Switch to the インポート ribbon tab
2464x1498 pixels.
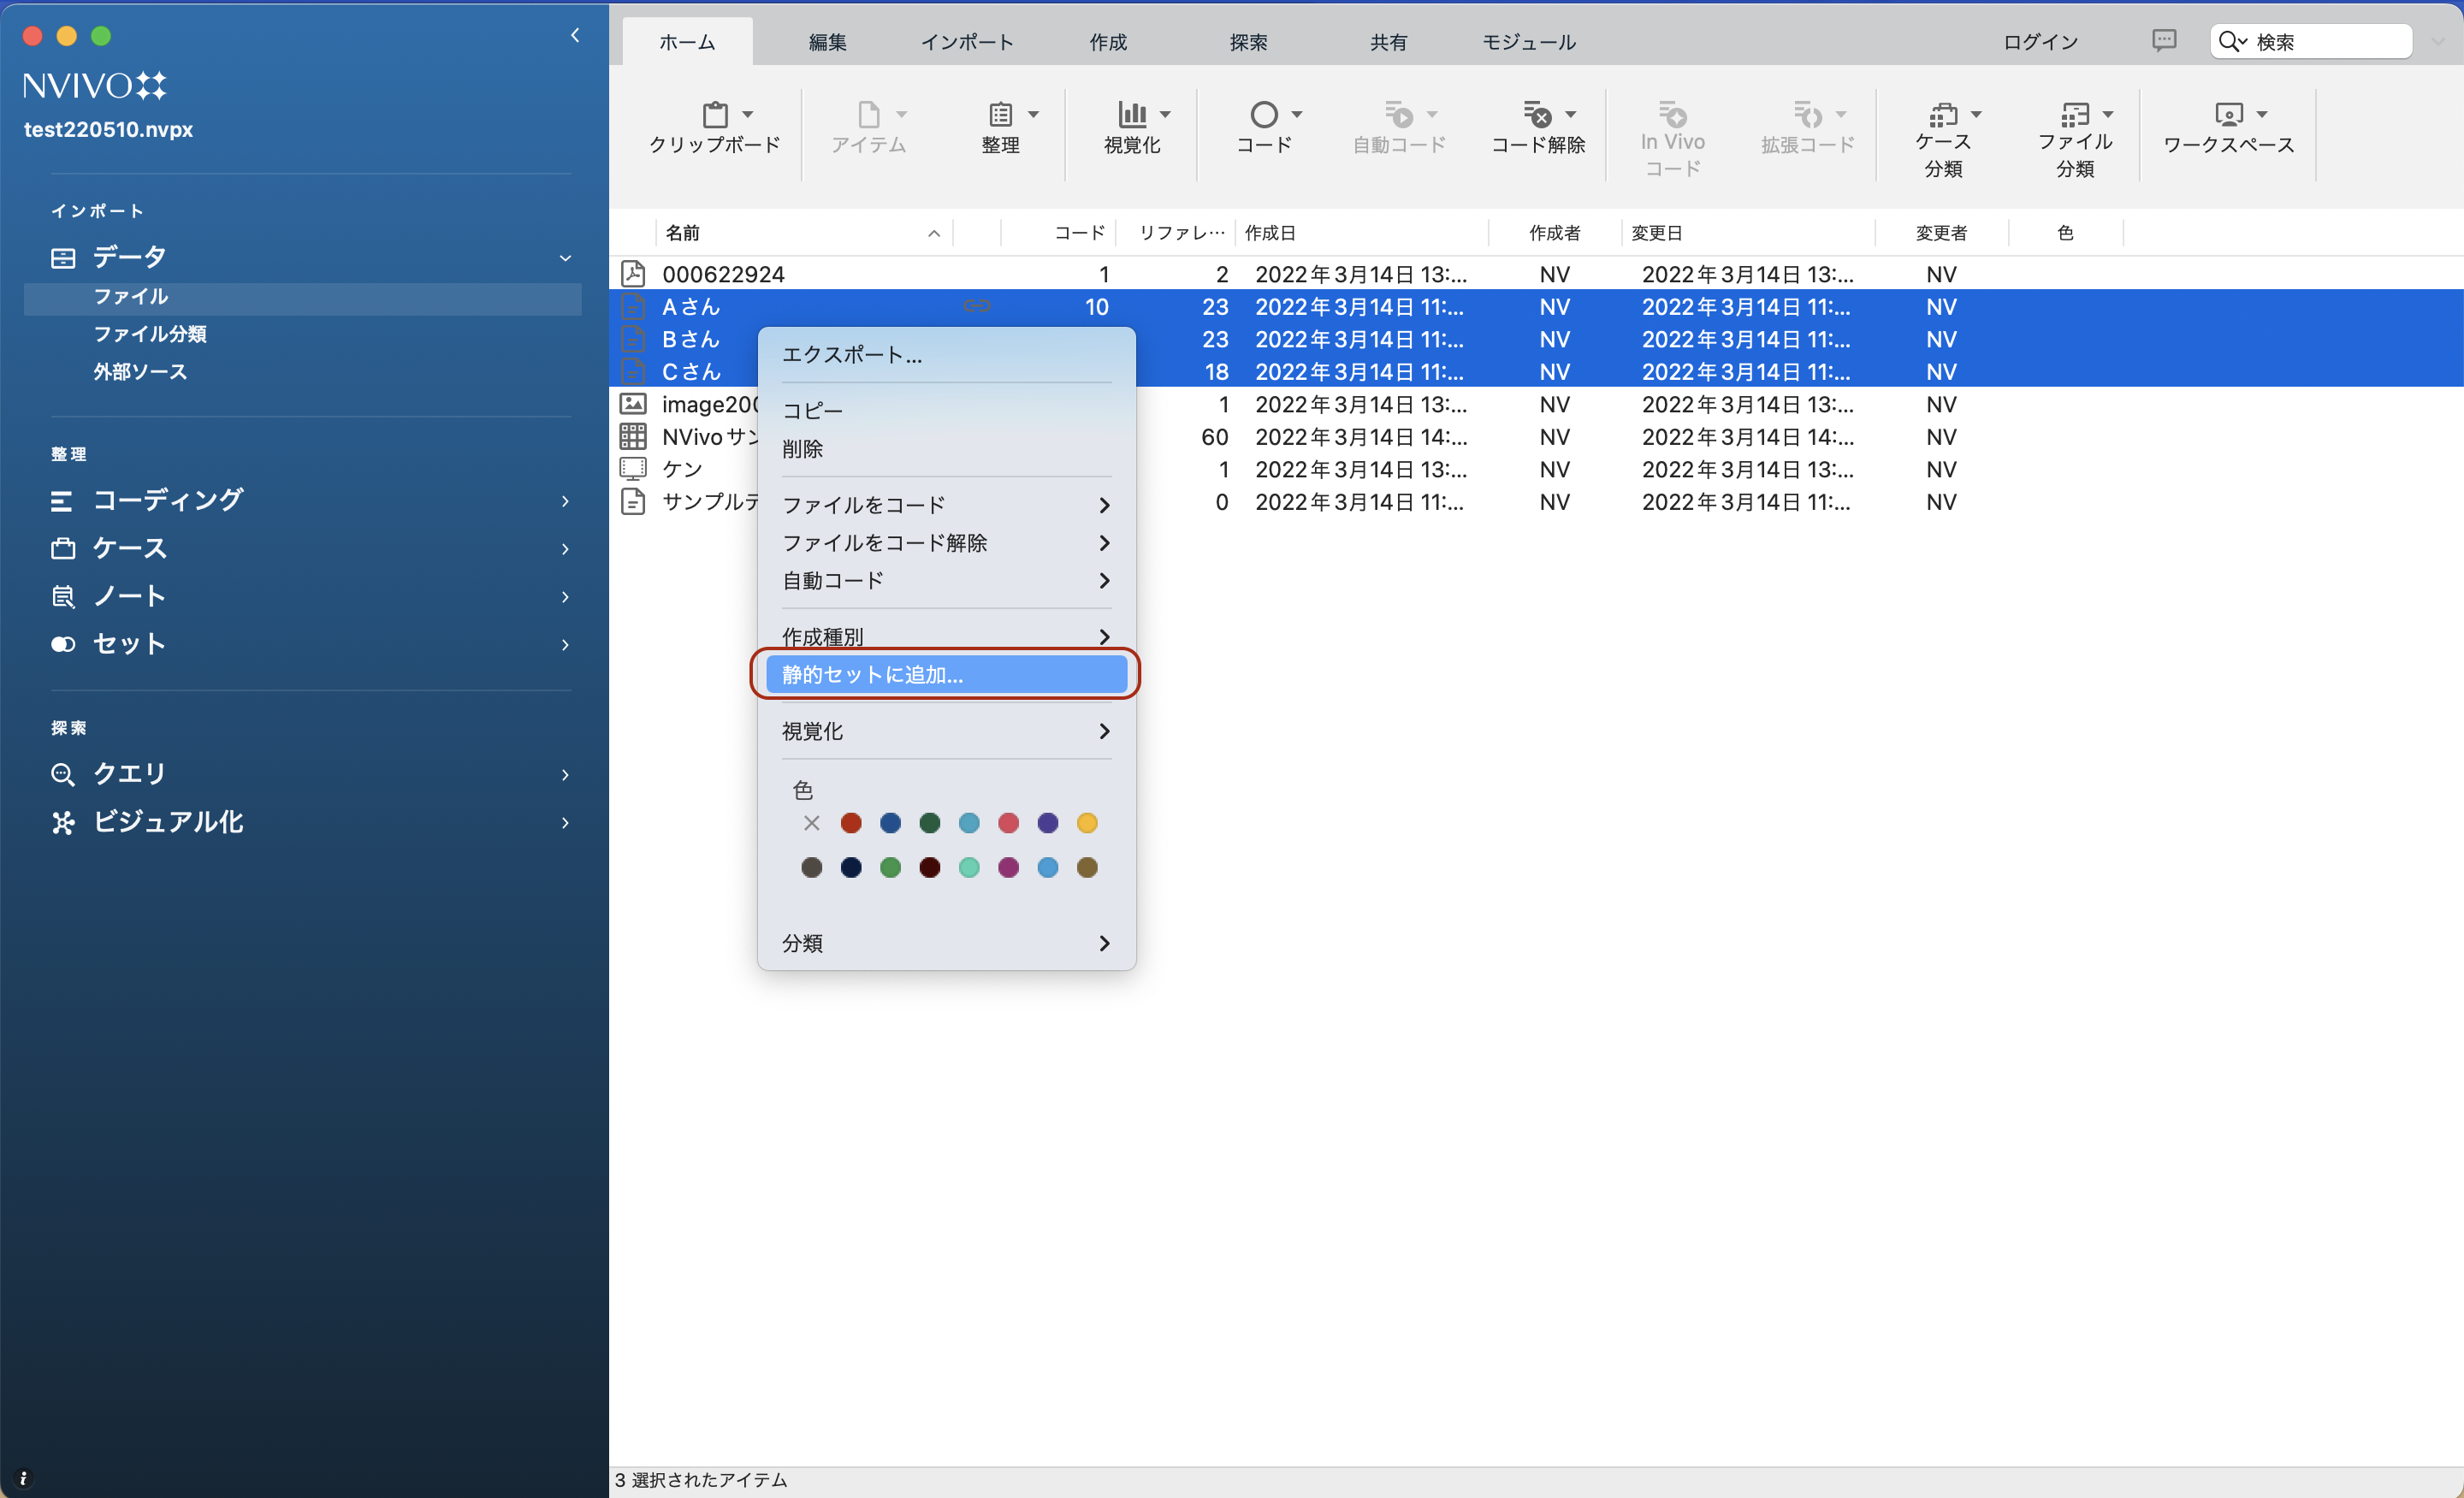(967, 42)
